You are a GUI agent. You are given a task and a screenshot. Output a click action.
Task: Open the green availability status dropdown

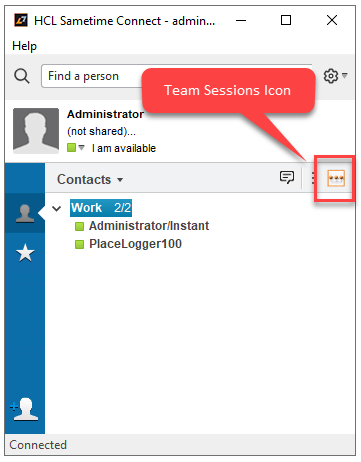coord(76,147)
